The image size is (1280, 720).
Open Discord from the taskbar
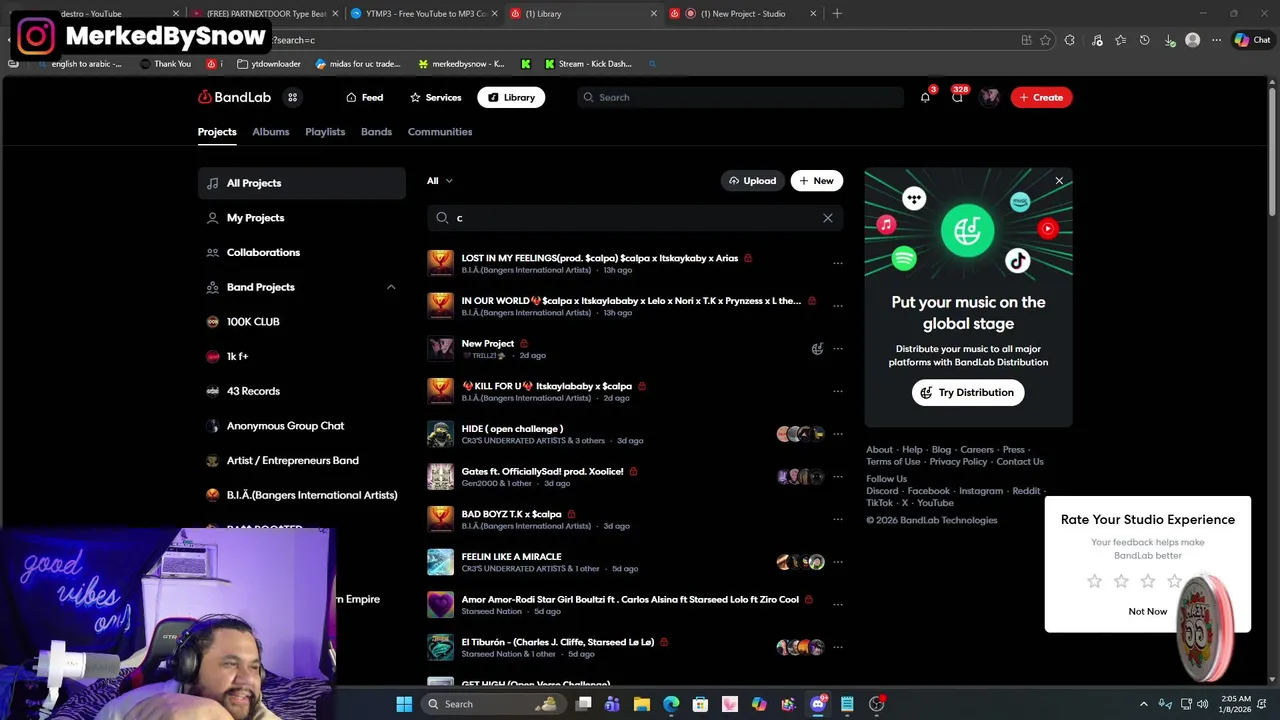[x=818, y=704]
